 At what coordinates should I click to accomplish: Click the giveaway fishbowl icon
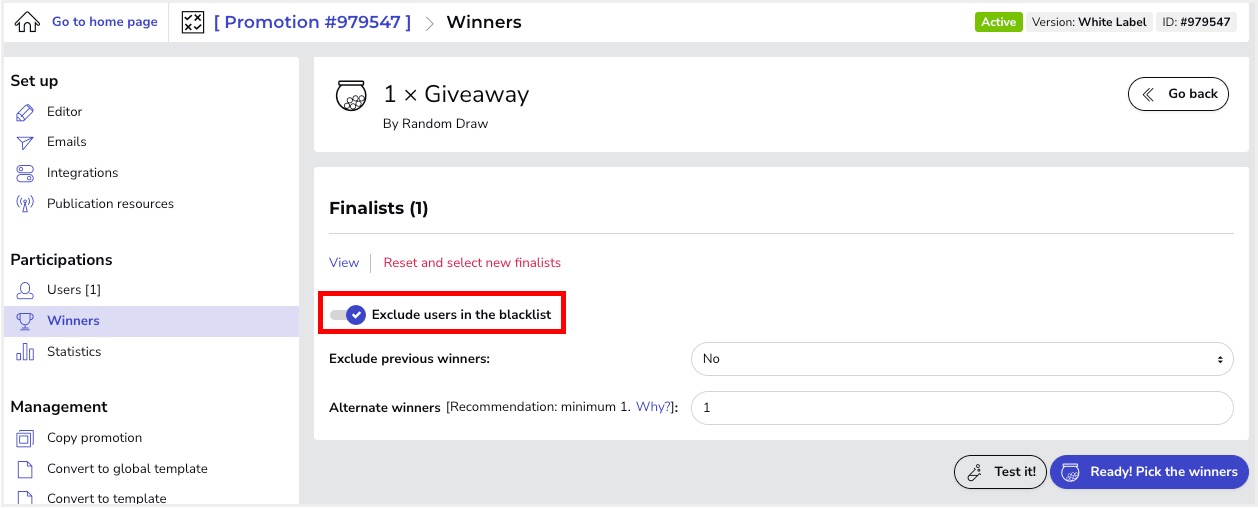351,96
